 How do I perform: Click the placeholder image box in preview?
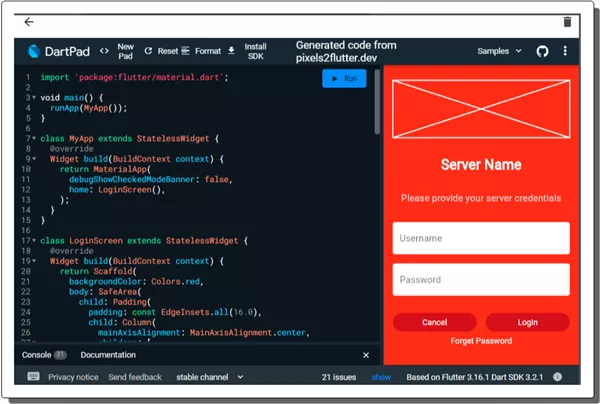pos(481,109)
